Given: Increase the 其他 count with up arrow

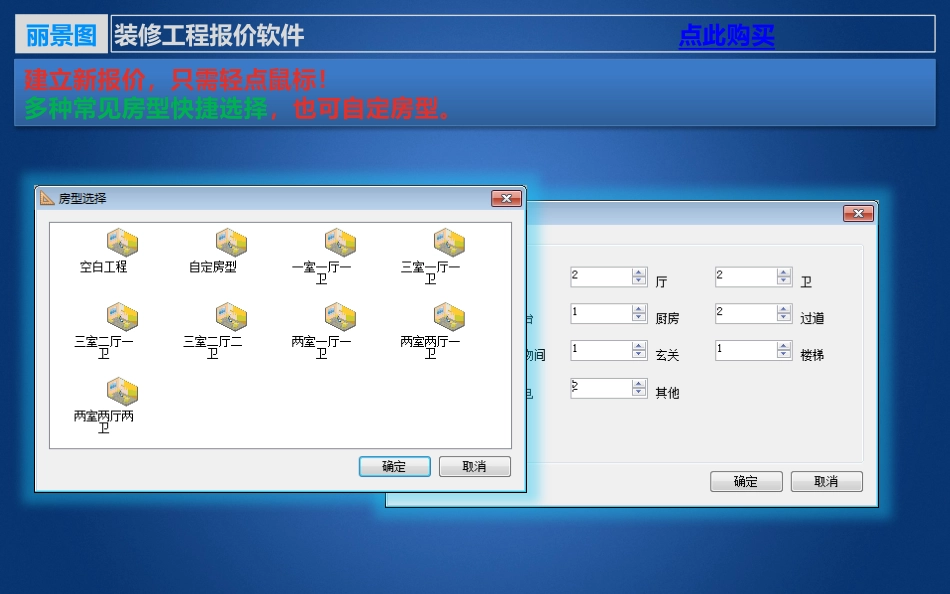Looking at the screenshot, I should 639,384.
